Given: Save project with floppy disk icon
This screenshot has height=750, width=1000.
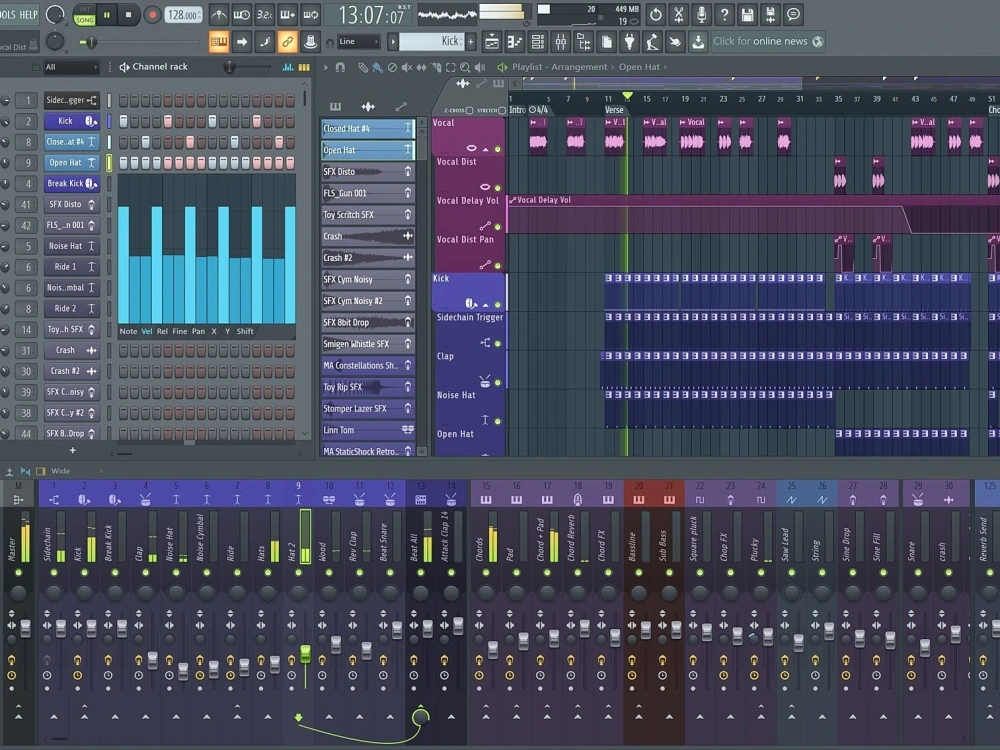Looking at the screenshot, I should (747, 14).
